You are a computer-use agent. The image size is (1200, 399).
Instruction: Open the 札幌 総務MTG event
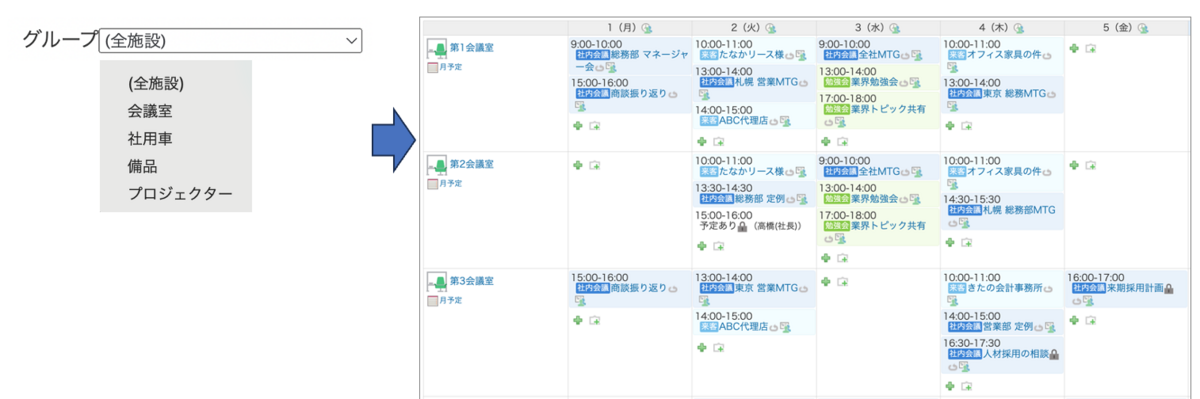[1020, 209]
